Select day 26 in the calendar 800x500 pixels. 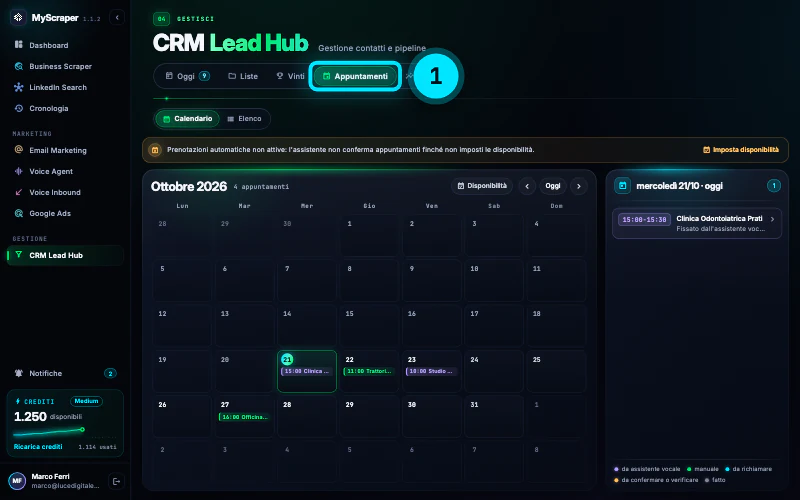pos(182,416)
